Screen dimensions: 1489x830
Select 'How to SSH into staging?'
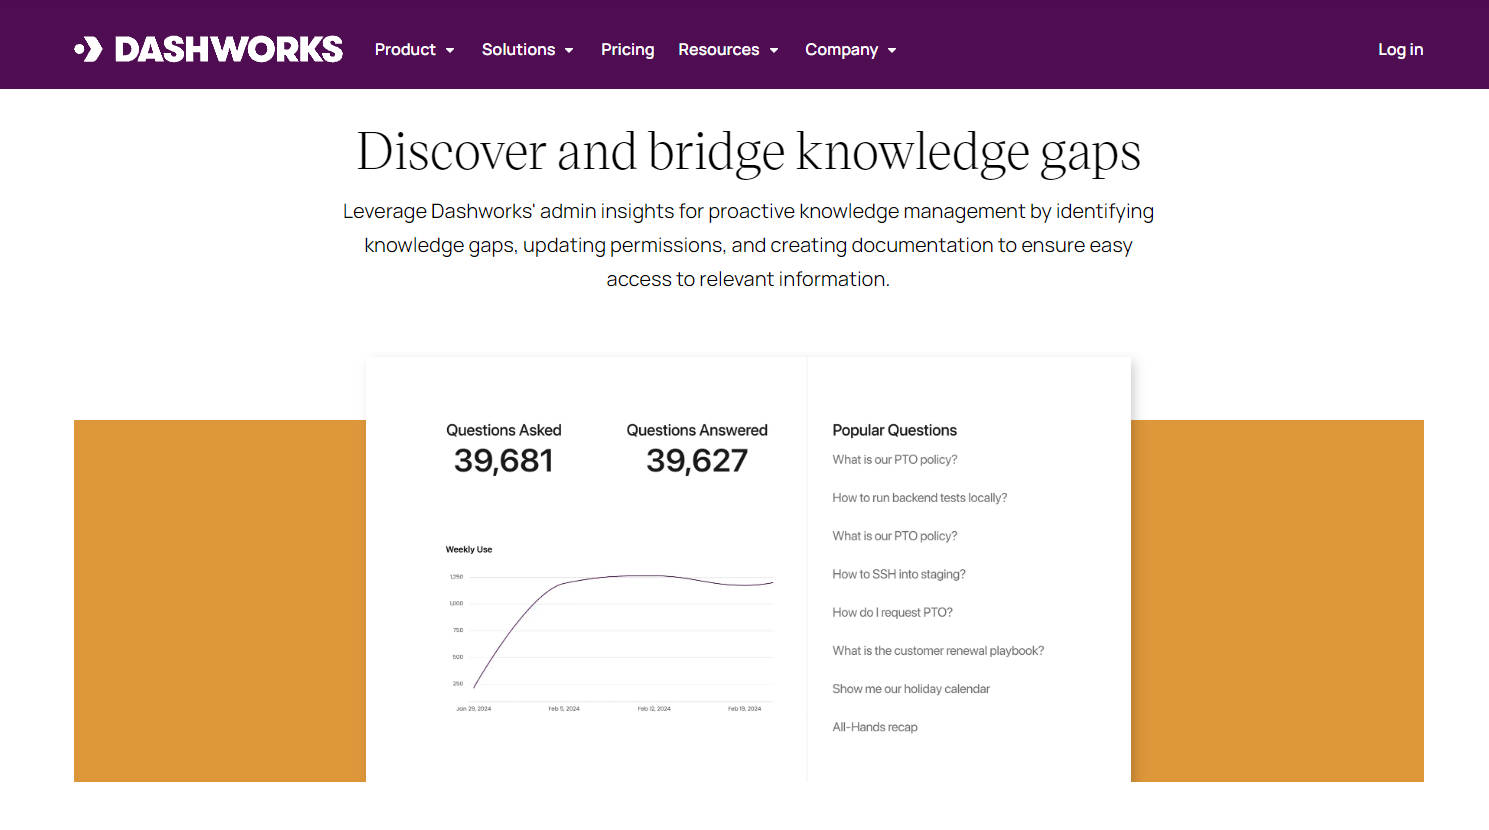(899, 574)
